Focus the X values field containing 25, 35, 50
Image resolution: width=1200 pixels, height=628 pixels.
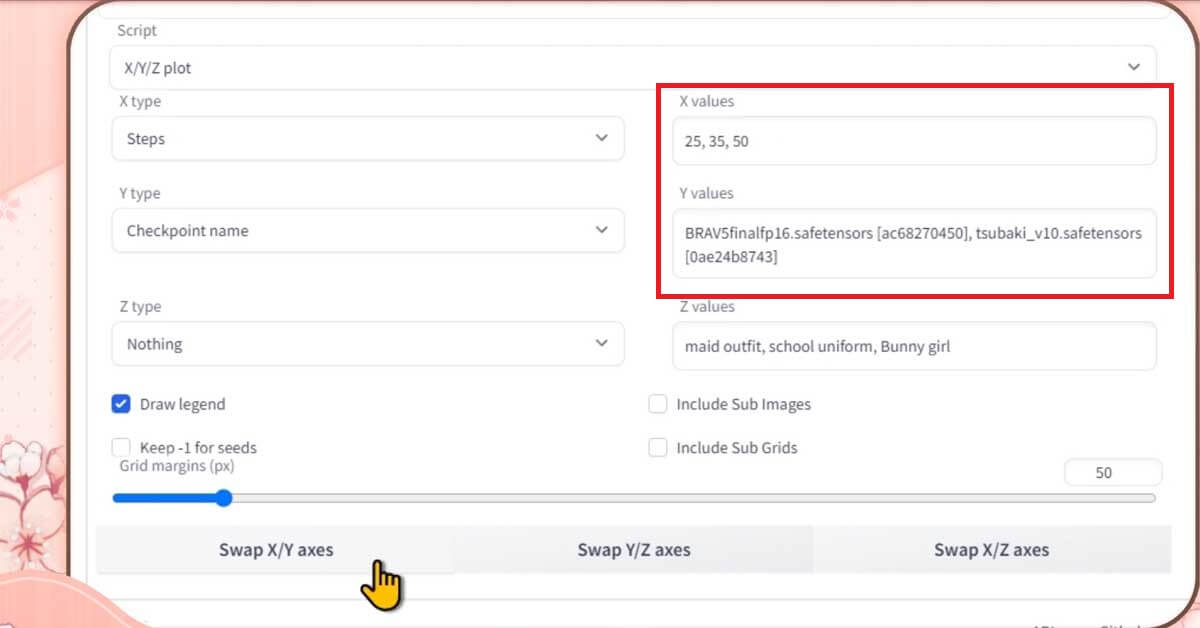(x=913, y=142)
